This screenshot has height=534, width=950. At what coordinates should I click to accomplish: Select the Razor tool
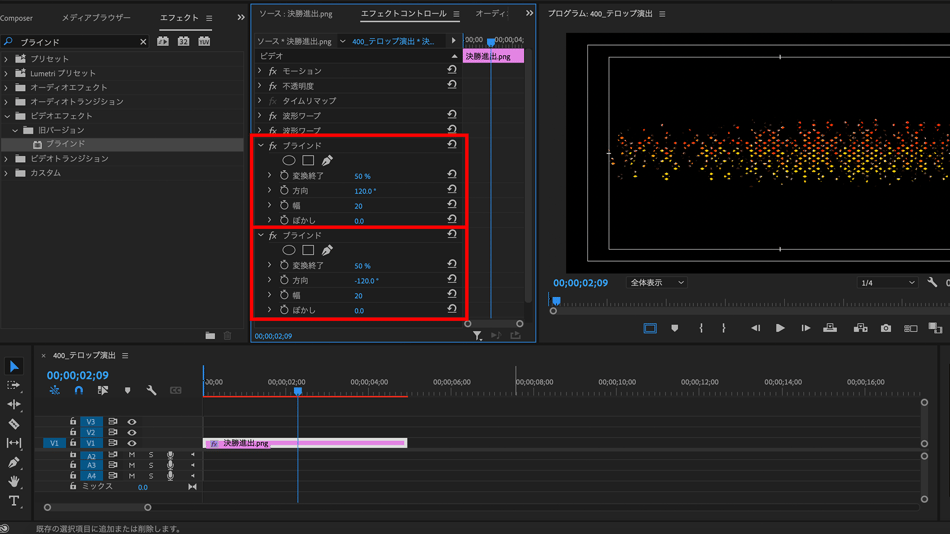(14, 424)
